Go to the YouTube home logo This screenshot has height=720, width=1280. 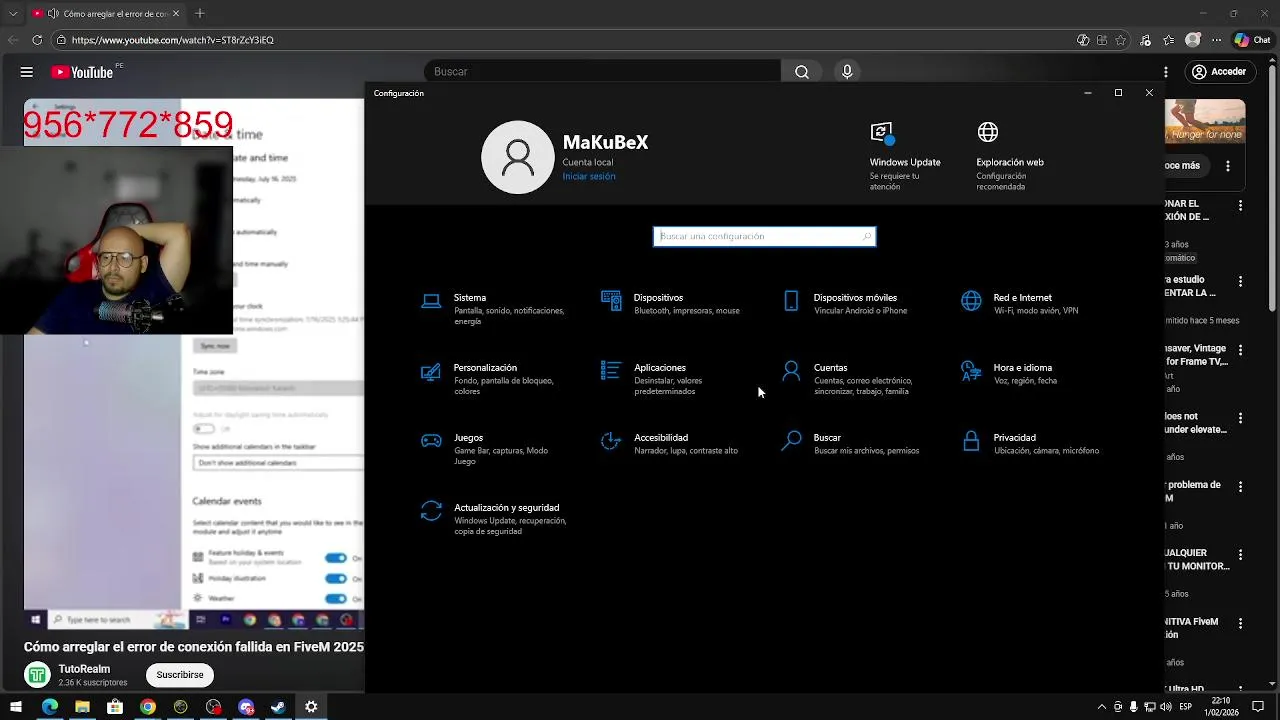82,72
